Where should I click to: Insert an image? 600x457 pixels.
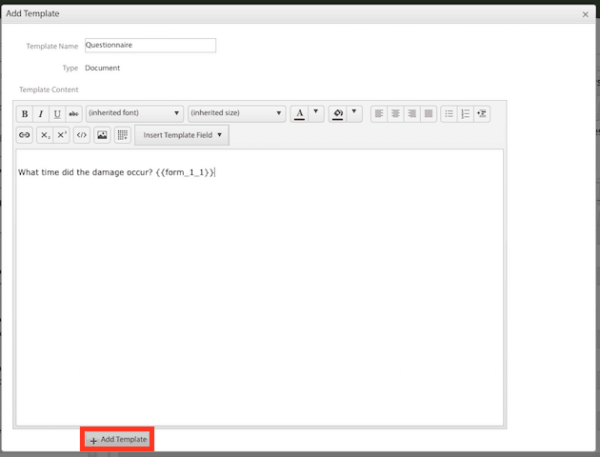tap(102, 135)
